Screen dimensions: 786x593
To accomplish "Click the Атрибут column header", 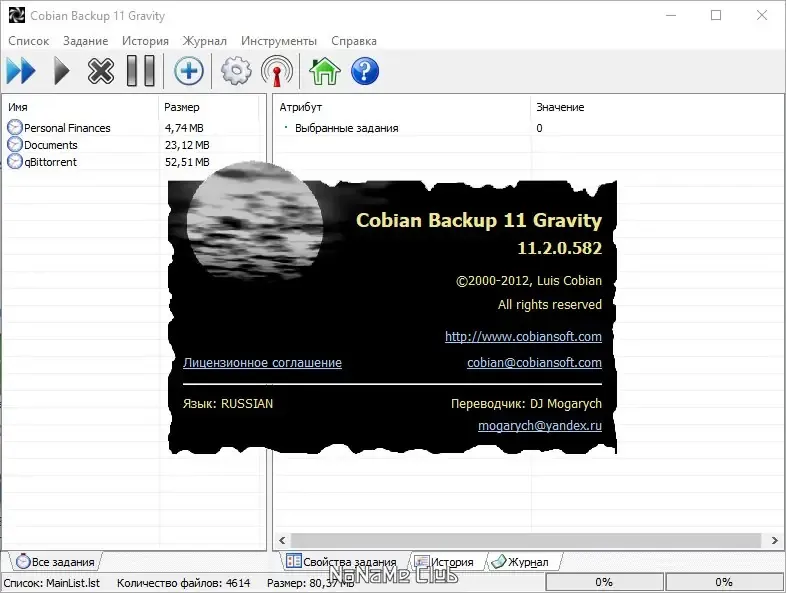I will [x=402, y=107].
